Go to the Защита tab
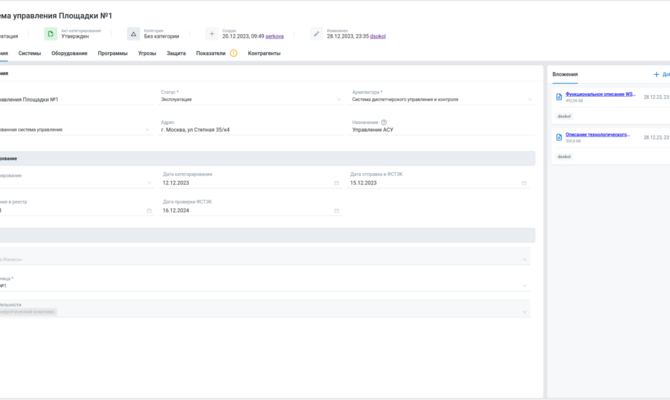This screenshot has height=400, width=670. 176,53
